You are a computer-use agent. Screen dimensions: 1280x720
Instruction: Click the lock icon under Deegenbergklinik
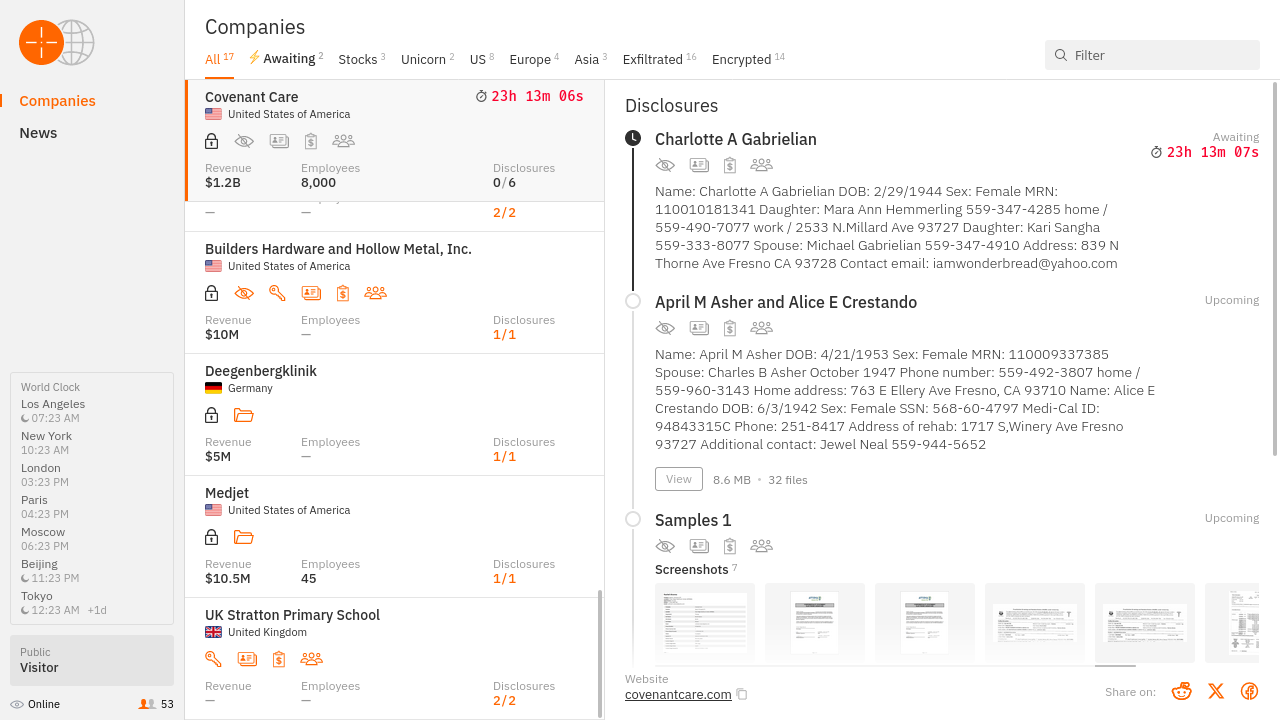tap(211, 415)
